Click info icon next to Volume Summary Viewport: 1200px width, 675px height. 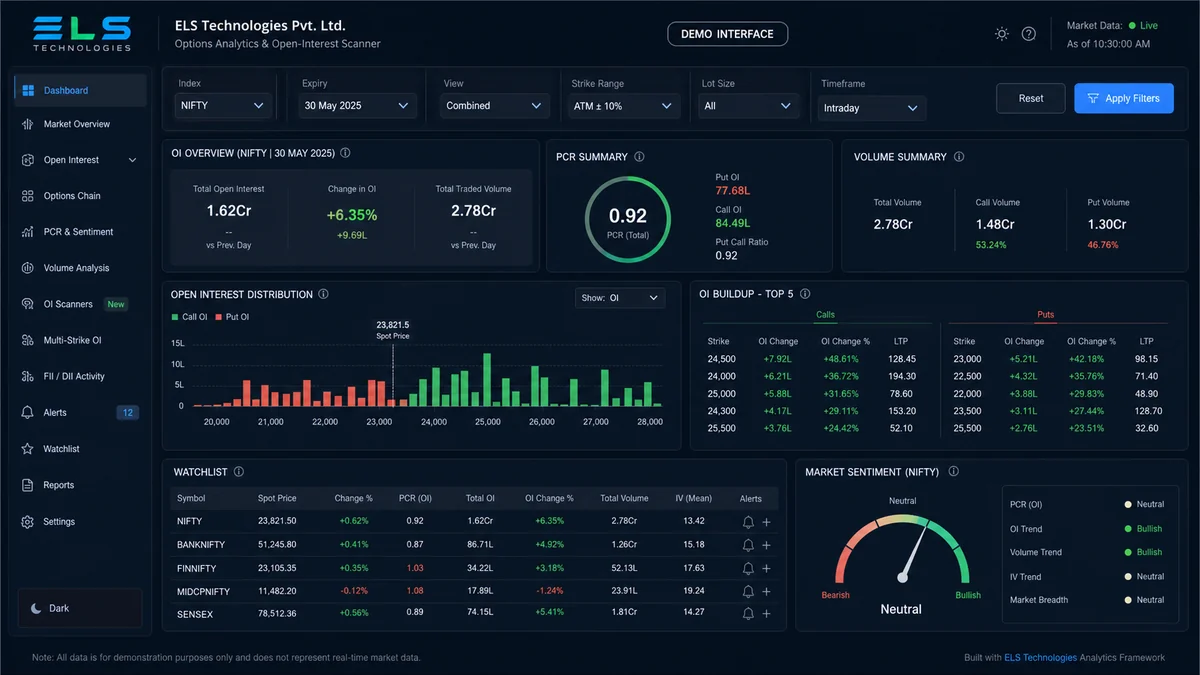point(958,157)
